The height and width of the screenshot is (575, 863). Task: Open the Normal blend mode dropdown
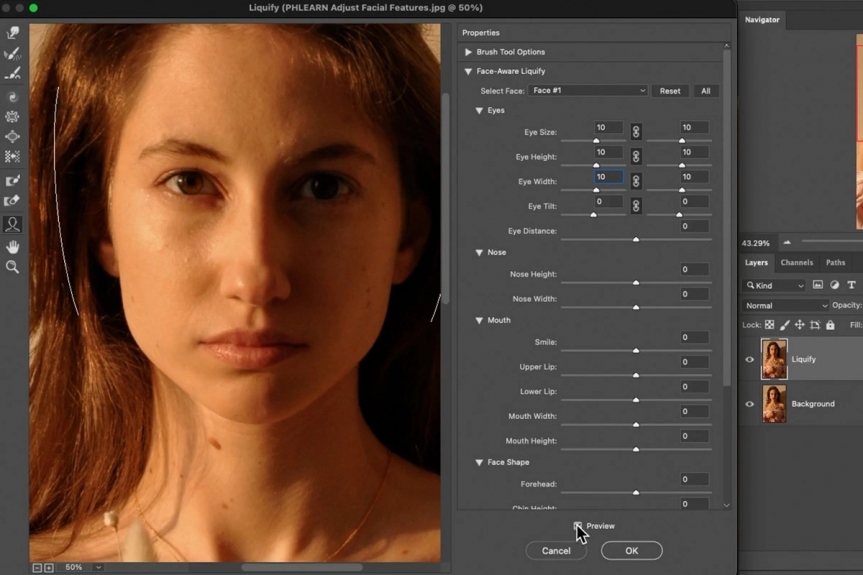click(x=786, y=305)
